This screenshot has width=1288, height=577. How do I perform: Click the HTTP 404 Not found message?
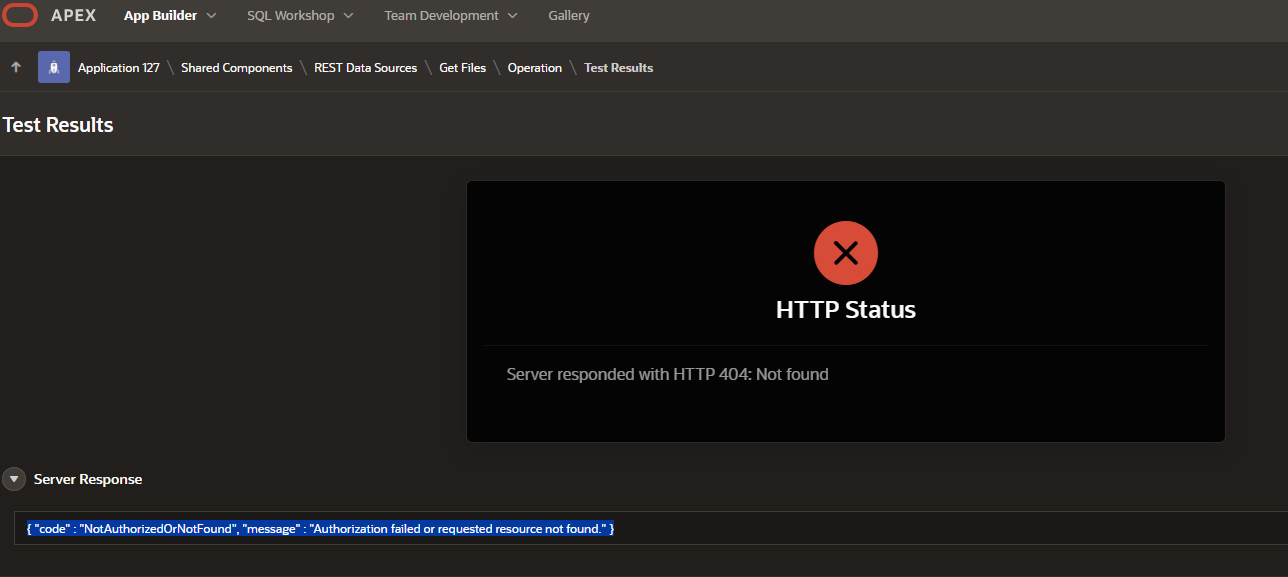pos(667,374)
